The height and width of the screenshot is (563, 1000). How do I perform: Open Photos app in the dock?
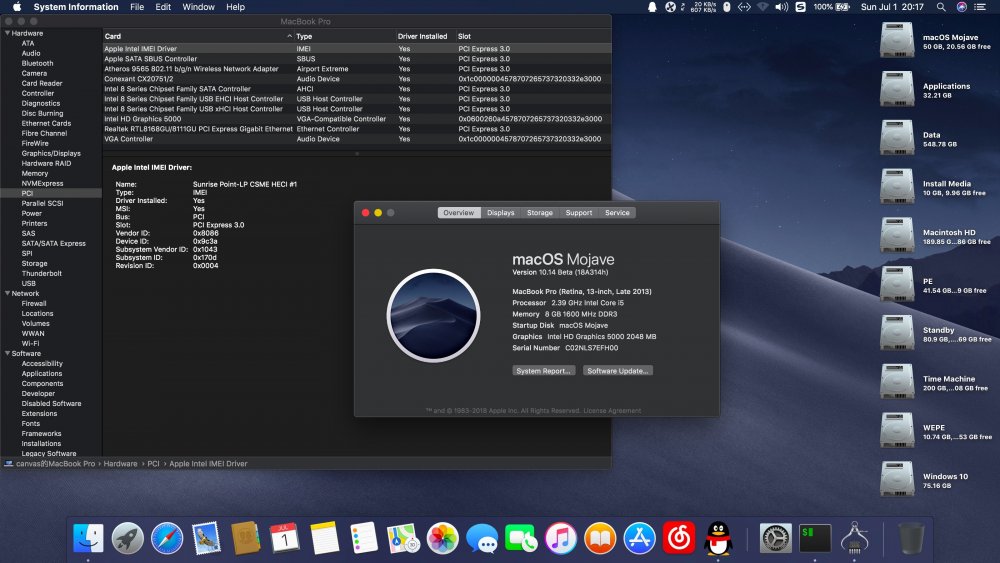point(442,538)
